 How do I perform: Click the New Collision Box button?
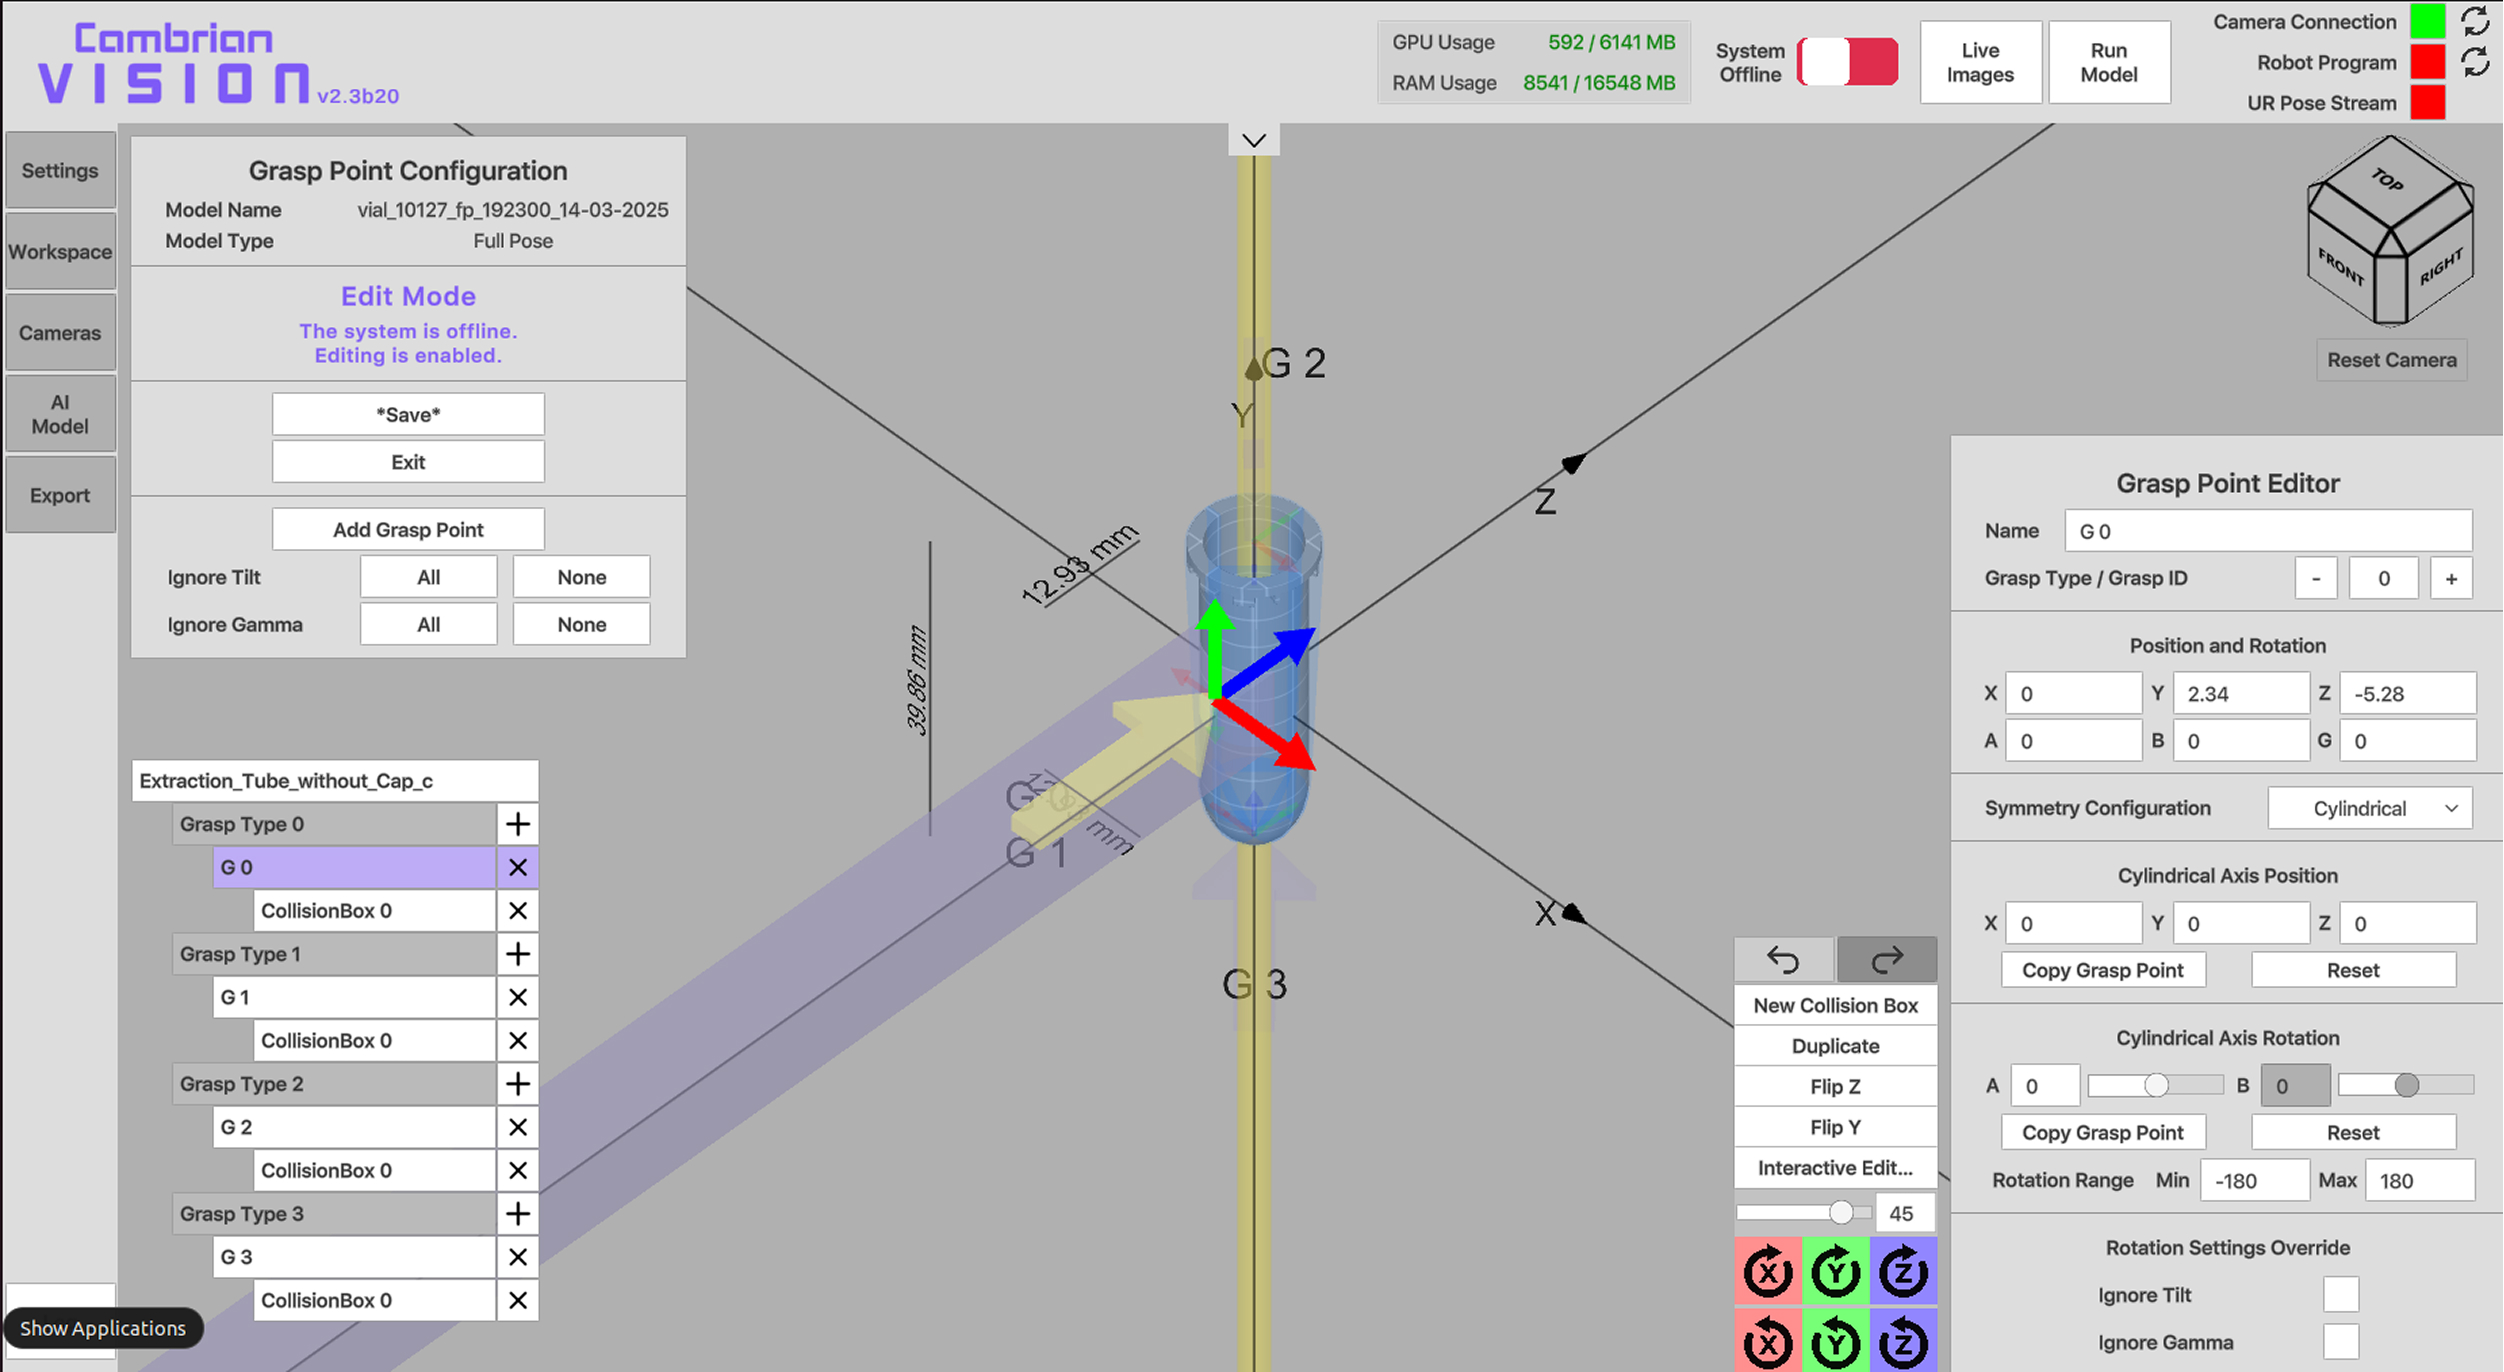pyautogui.click(x=1835, y=1006)
